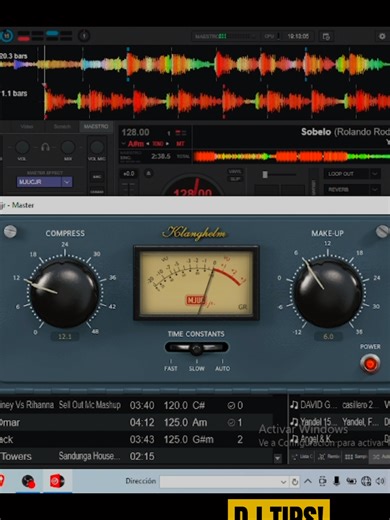Viewport: 390px width, 520px height.
Task: Open the dark vinyl app icon in the taskbar
Action: 28,481
